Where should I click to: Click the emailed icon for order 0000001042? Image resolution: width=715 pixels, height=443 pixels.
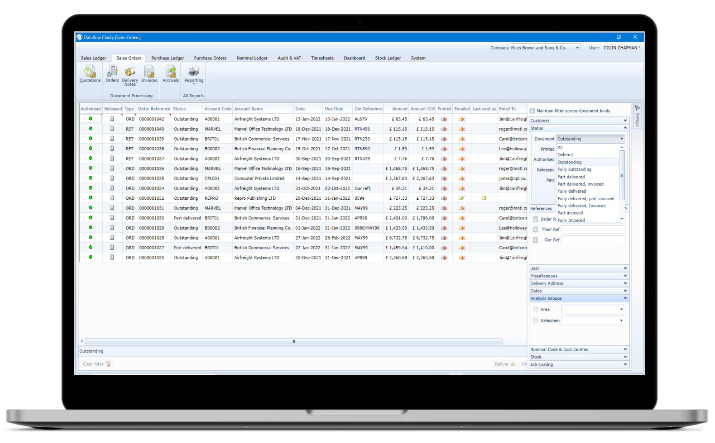tap(462, 119)
